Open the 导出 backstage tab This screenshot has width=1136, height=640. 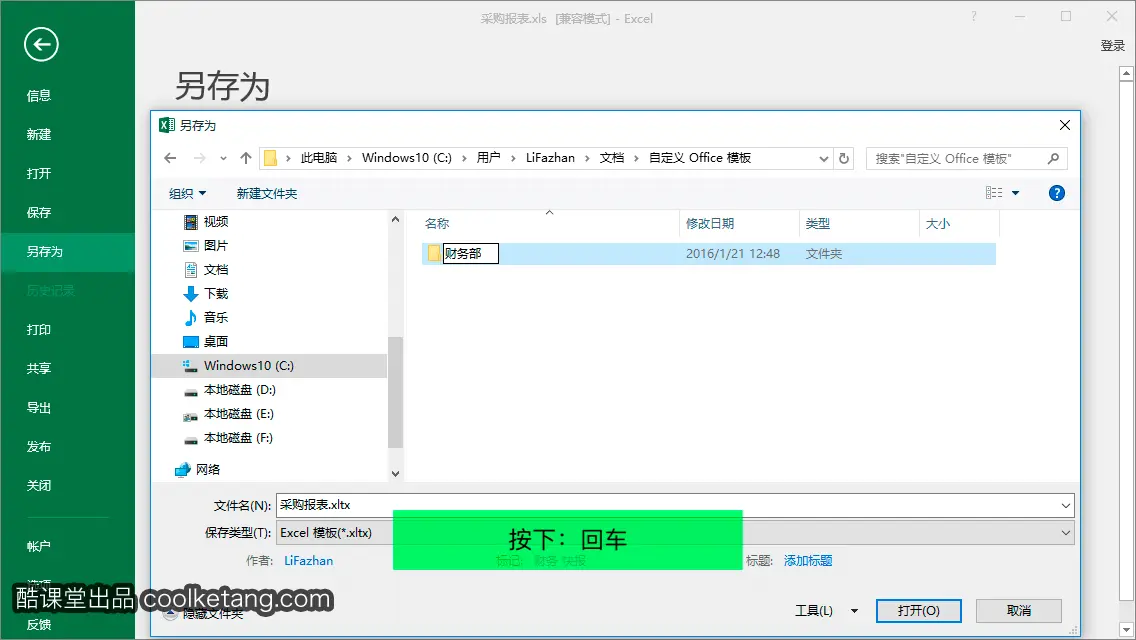click(39, 408)
